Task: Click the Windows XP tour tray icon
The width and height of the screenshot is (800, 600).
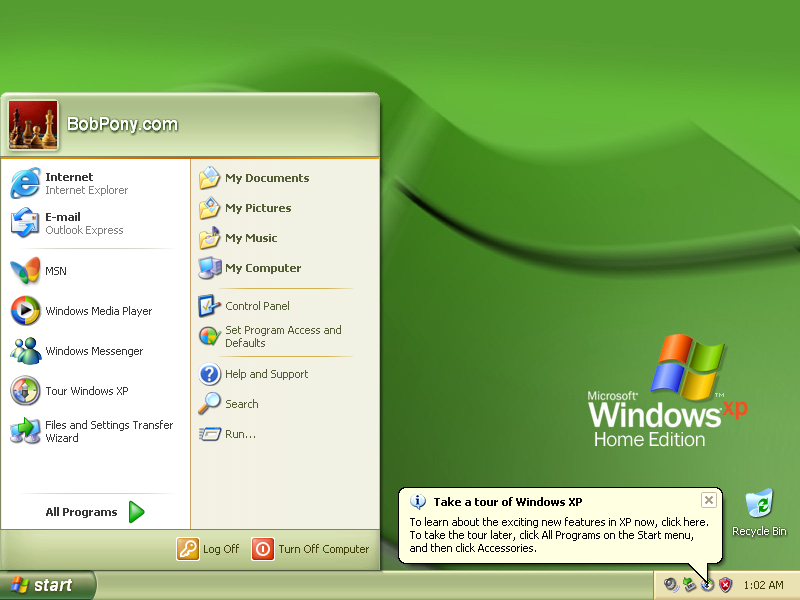Action: pos(707,585)
